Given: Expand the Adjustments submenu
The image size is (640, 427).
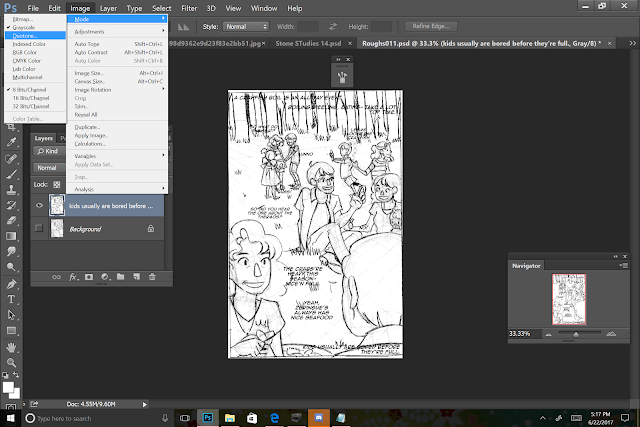Looking at the screenshot, I should point(118,31).
